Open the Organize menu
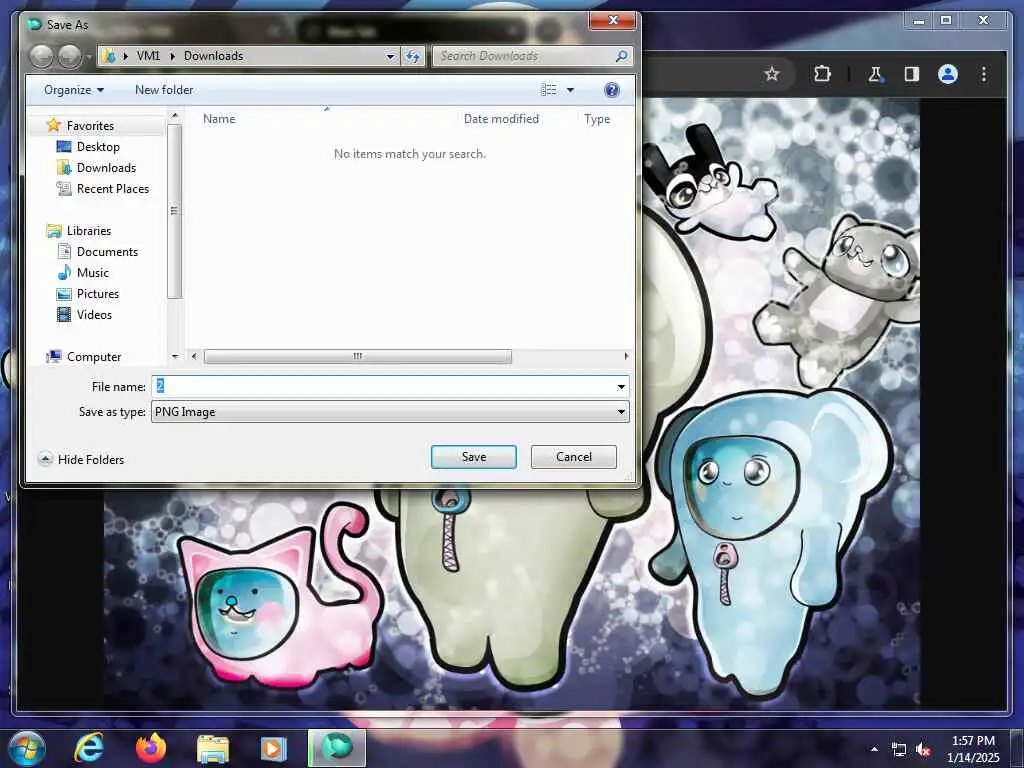The width and height of the screenshot is (1024, 768). (x=73, y=90)
